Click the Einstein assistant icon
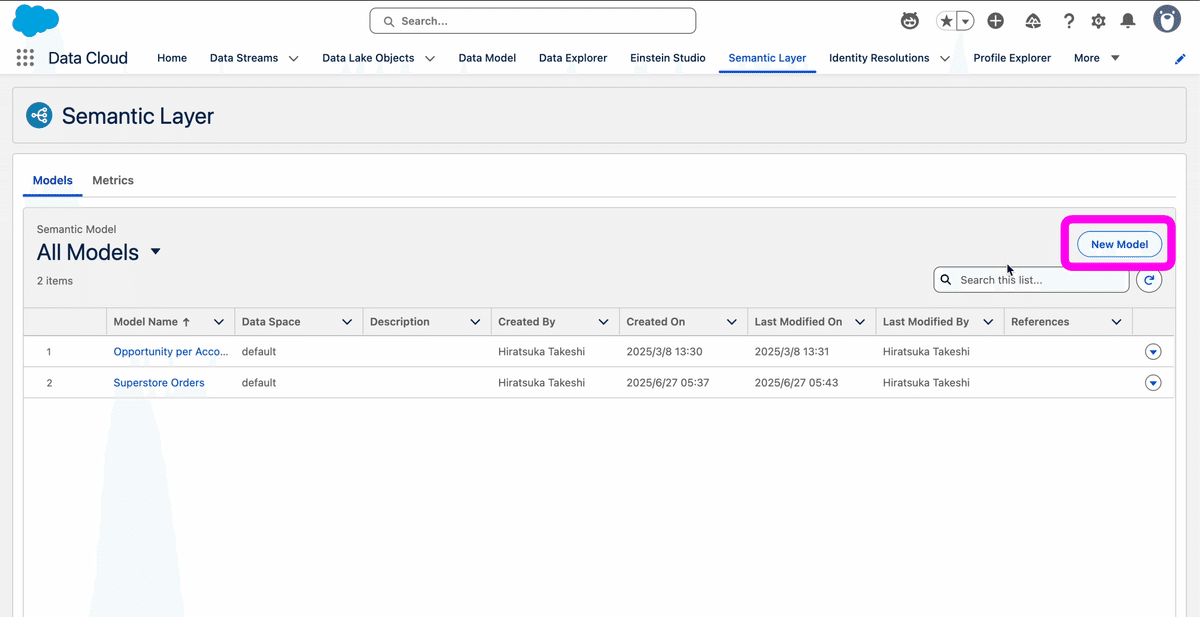This screenshot has height=617, width=1200. point(909,20)
